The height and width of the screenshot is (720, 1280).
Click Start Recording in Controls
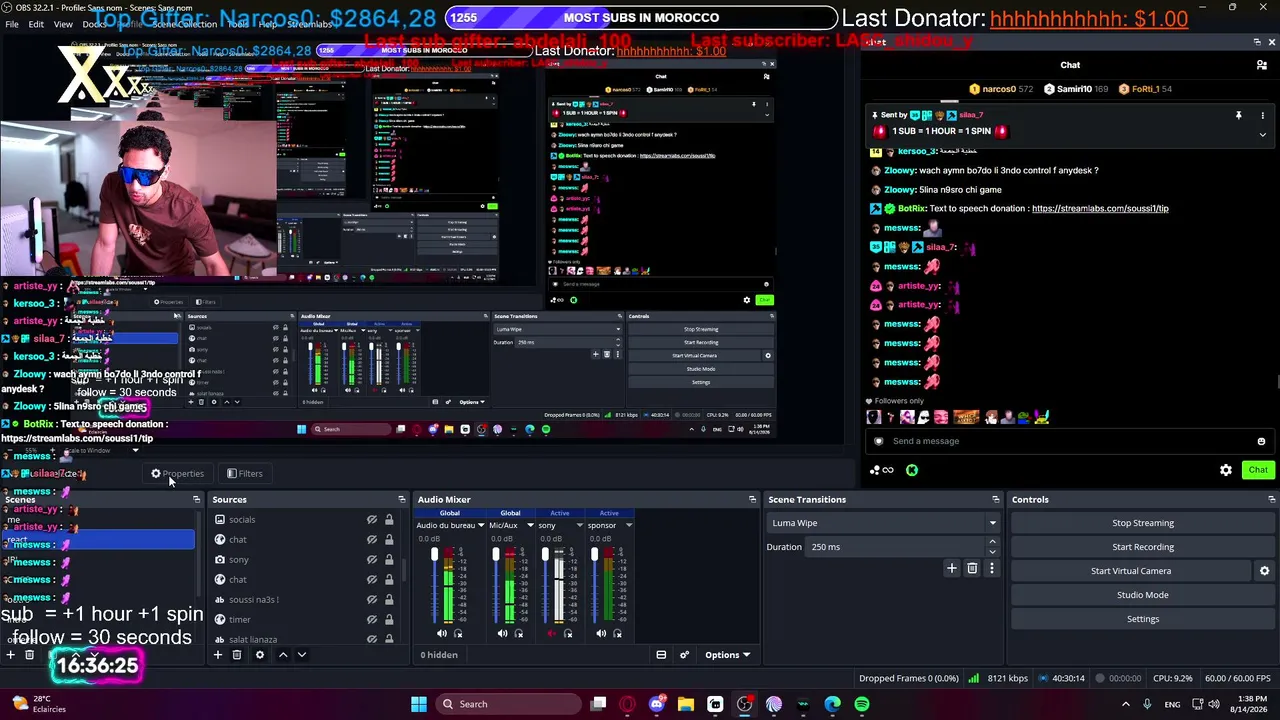[x=1143, y=547]
